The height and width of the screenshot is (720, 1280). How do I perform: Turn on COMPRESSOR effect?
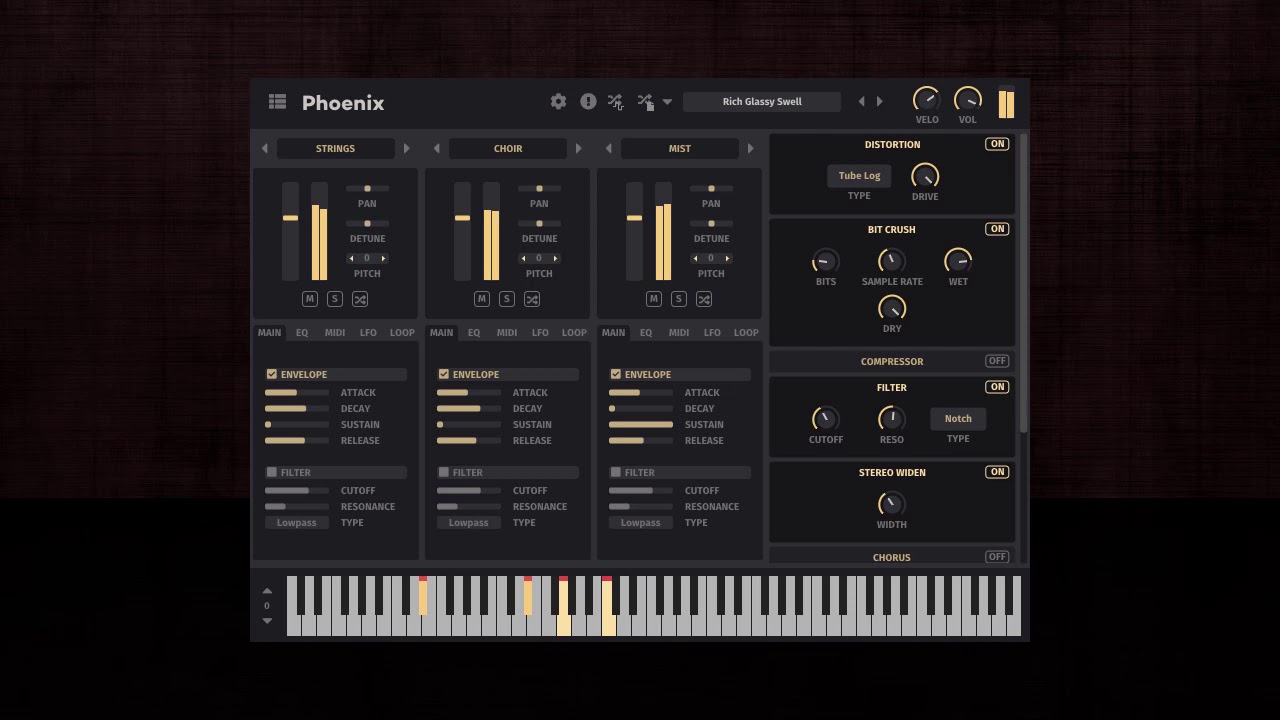click(997, 361)
